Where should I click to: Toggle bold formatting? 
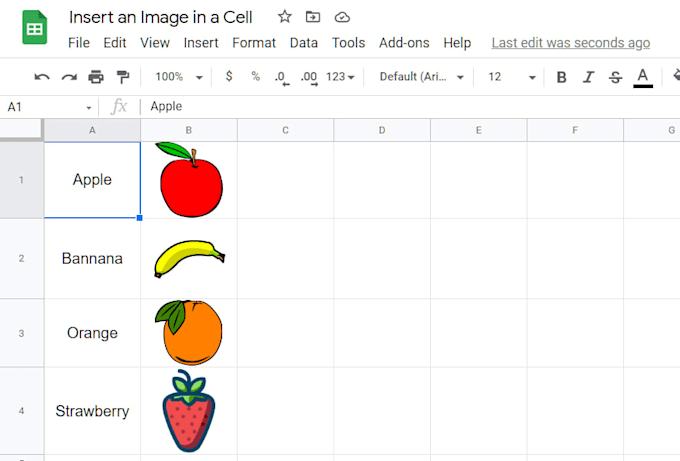pyautogui.click(x=561, y=77)
